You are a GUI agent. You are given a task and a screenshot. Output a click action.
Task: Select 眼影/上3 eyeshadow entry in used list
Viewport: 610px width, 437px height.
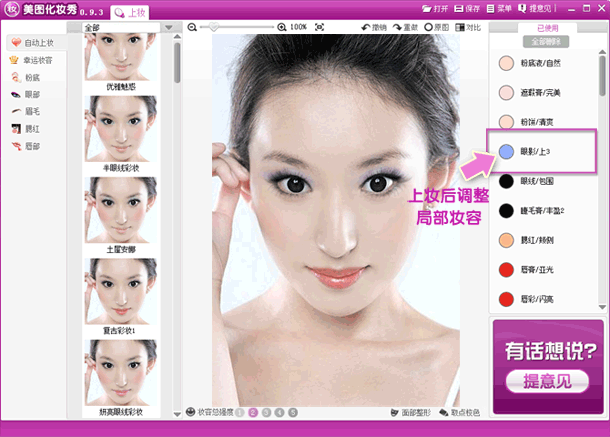[540, 151]
